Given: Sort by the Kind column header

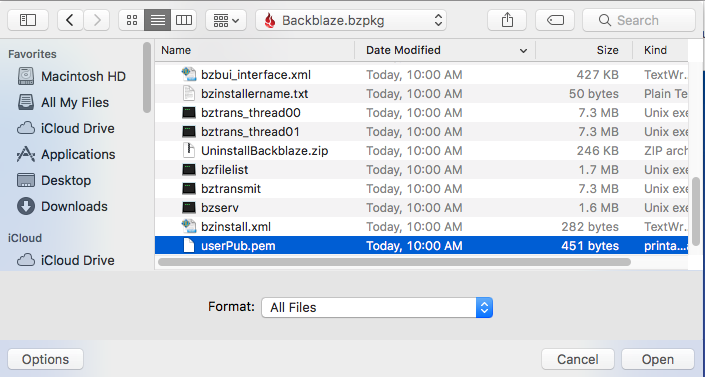Looking at the screenshot, I should click(x=660, y=50).
